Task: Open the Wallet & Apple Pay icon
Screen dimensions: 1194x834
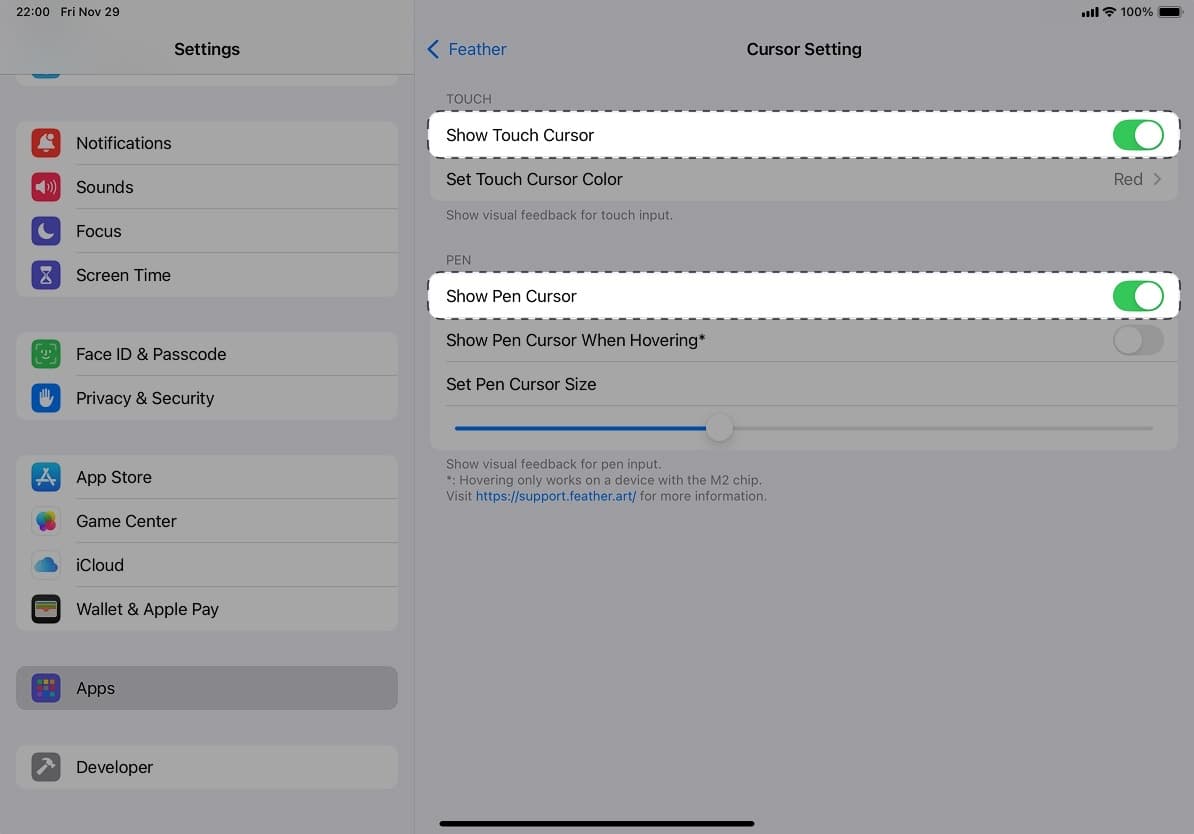Action: coord(46,609)
